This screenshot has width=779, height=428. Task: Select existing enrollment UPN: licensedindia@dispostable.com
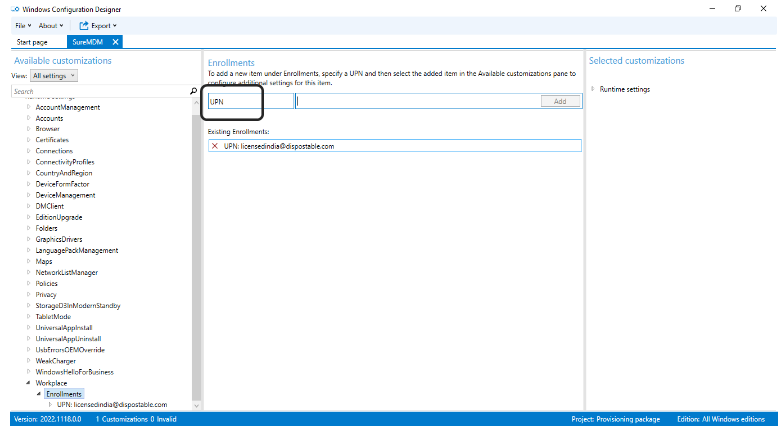pos(394,146)
